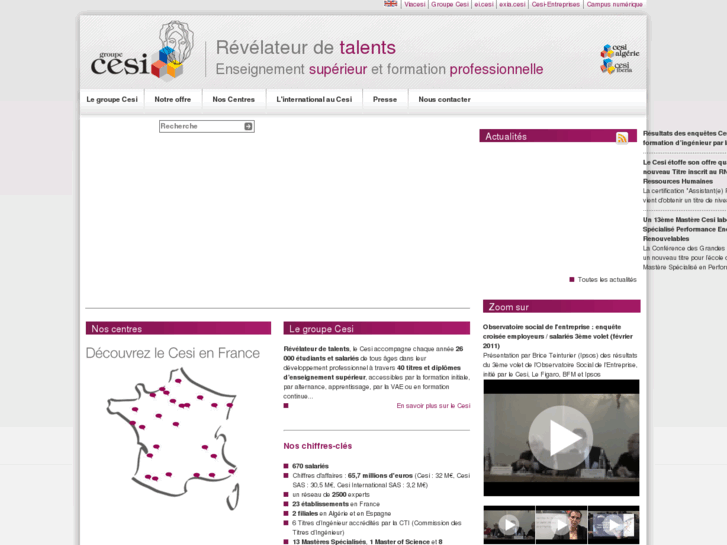Click the France map of Cesi centres
Screen dimensions: 727x545
[174, 438]
